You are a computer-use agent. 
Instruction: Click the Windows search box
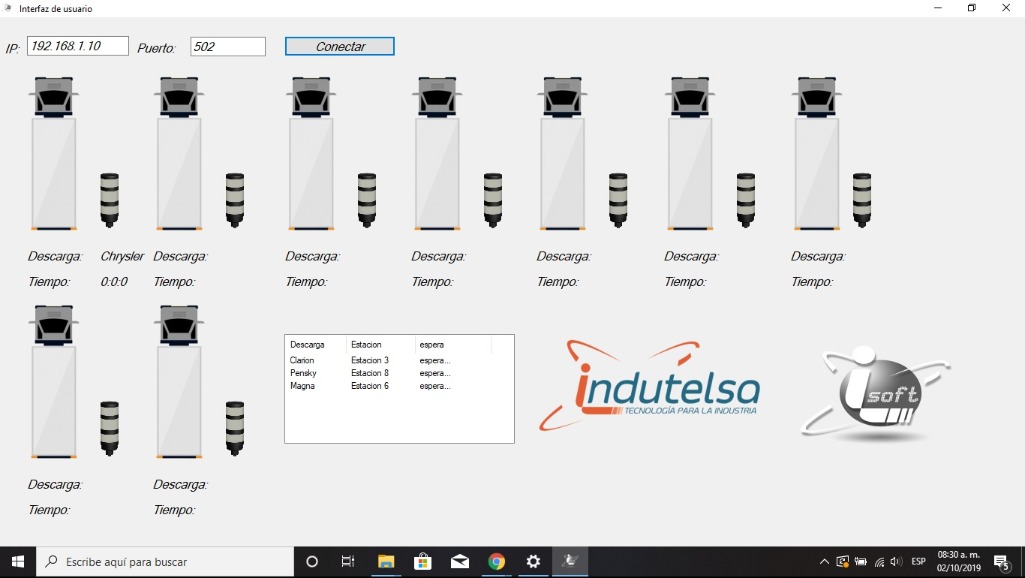pos(165,562)
